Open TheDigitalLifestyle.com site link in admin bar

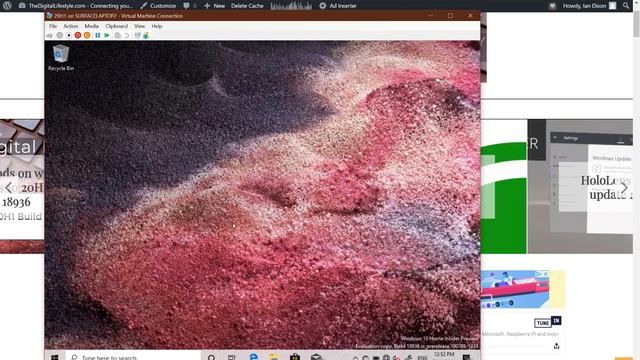[x=76, y=6]
